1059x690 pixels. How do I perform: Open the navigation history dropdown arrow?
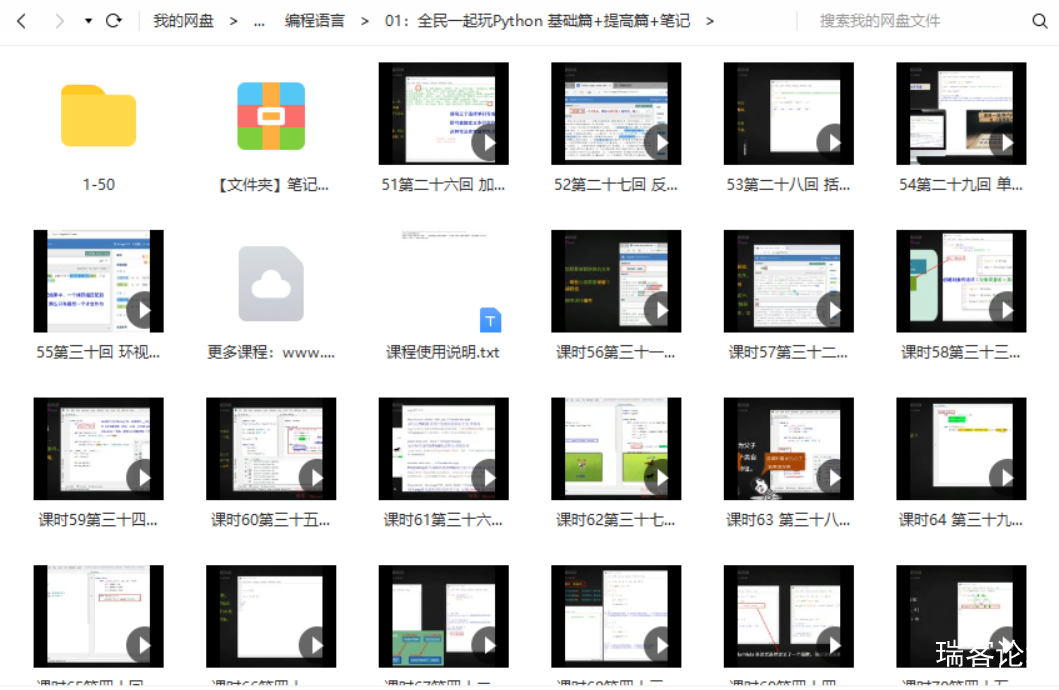pos(88,21)
